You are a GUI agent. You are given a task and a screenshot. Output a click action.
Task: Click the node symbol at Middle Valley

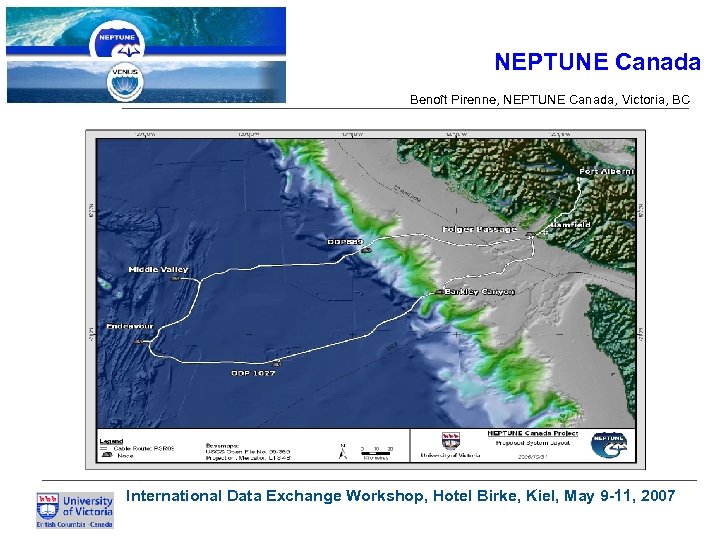point(175,278)
